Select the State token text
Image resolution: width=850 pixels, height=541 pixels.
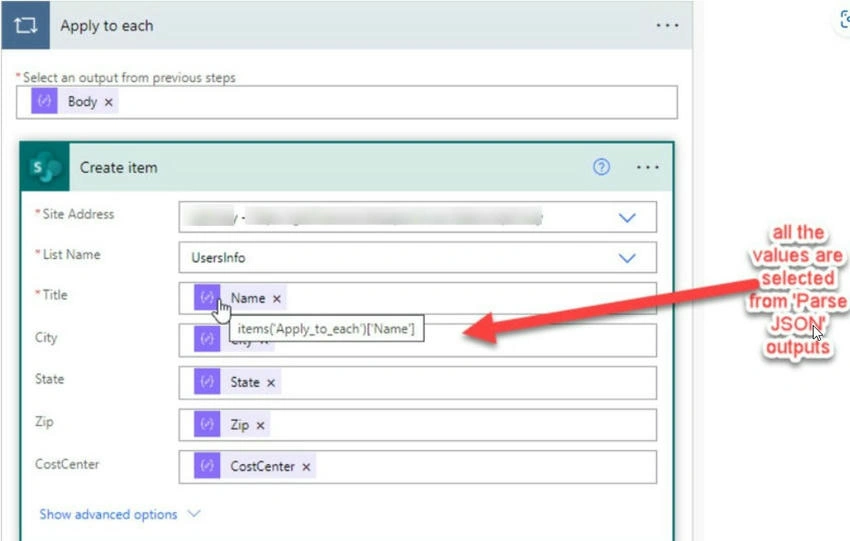(245, 382)
